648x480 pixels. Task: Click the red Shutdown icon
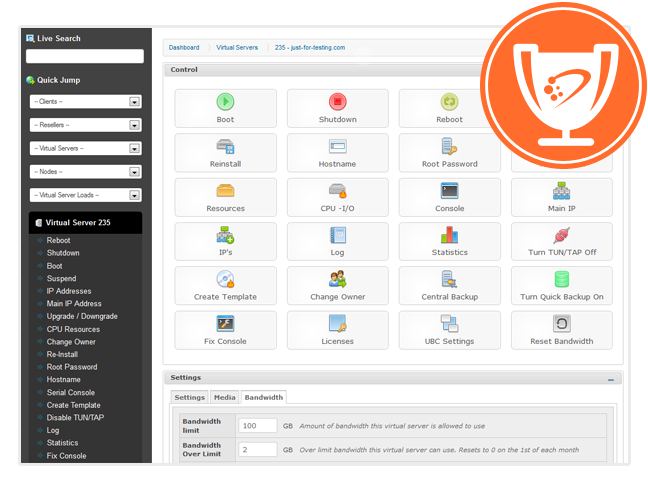point(338,102)
